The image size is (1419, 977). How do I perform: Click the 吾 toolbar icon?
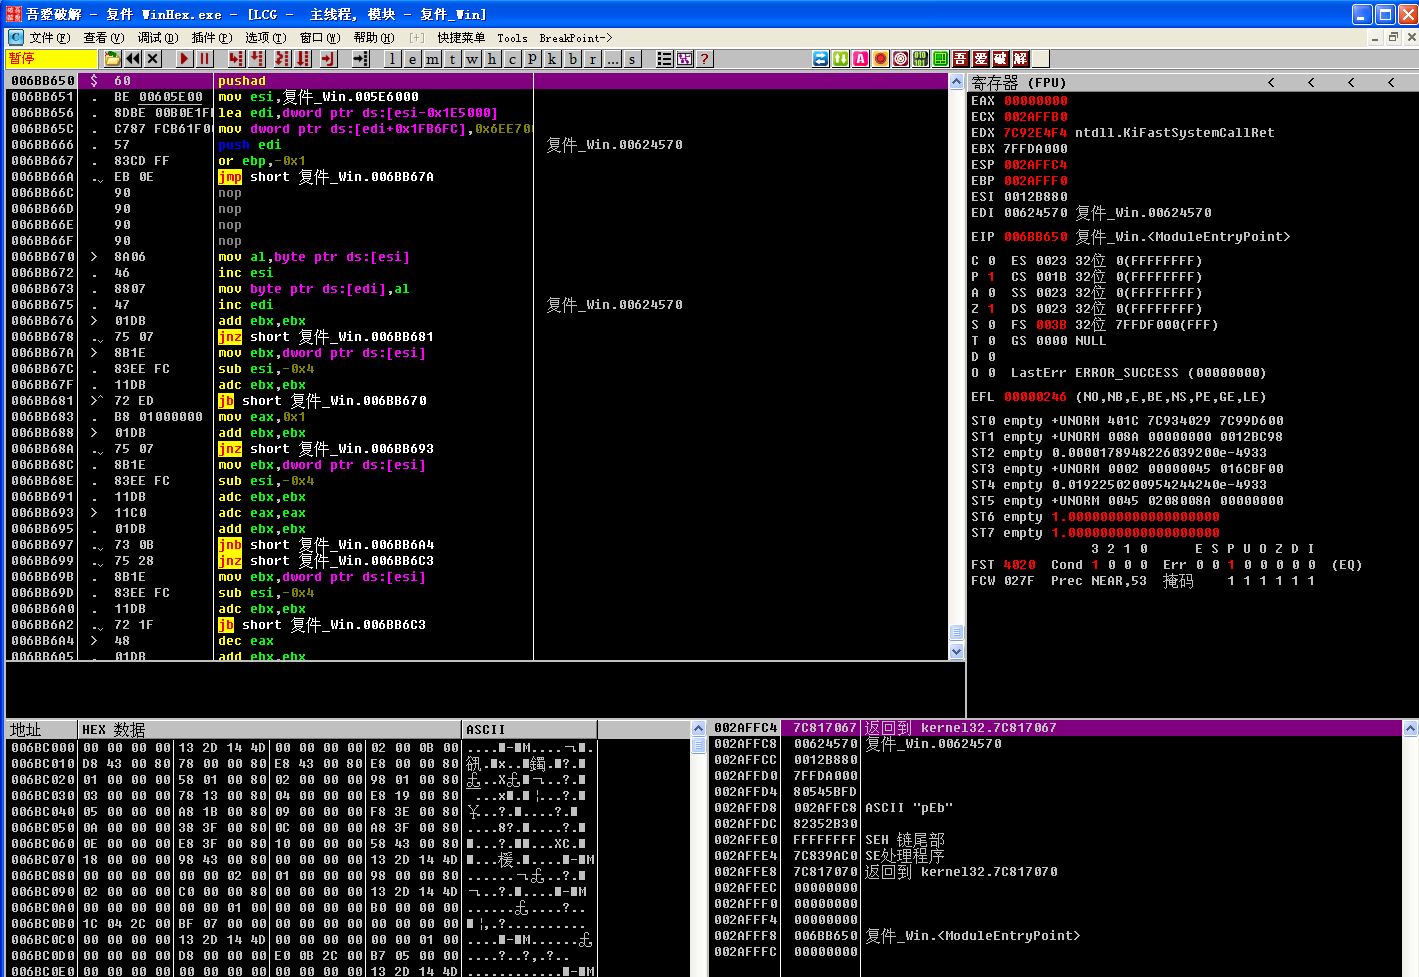961,59
